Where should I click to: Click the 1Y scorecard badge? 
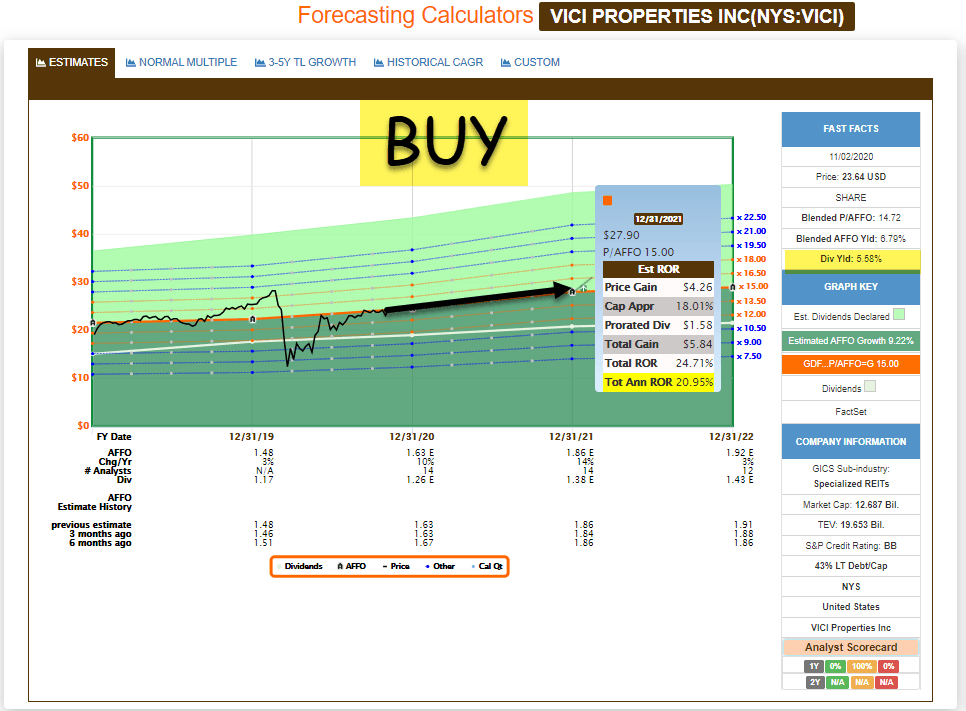(x=814, y=666)
